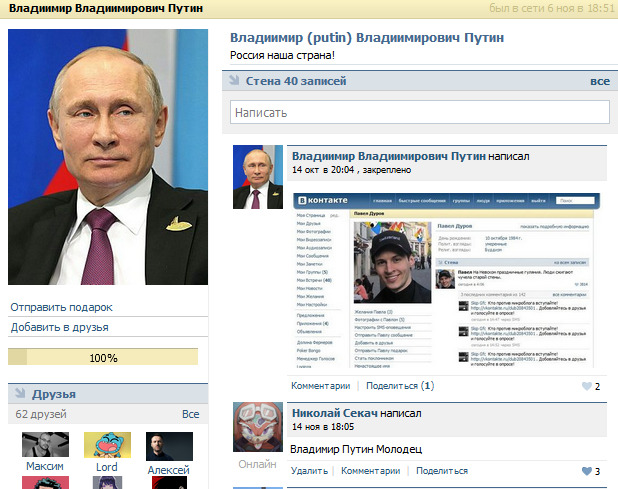Collapse the Стена section arrow icon
This screenshot has height=489, width=618.
[x=235, y=80]
